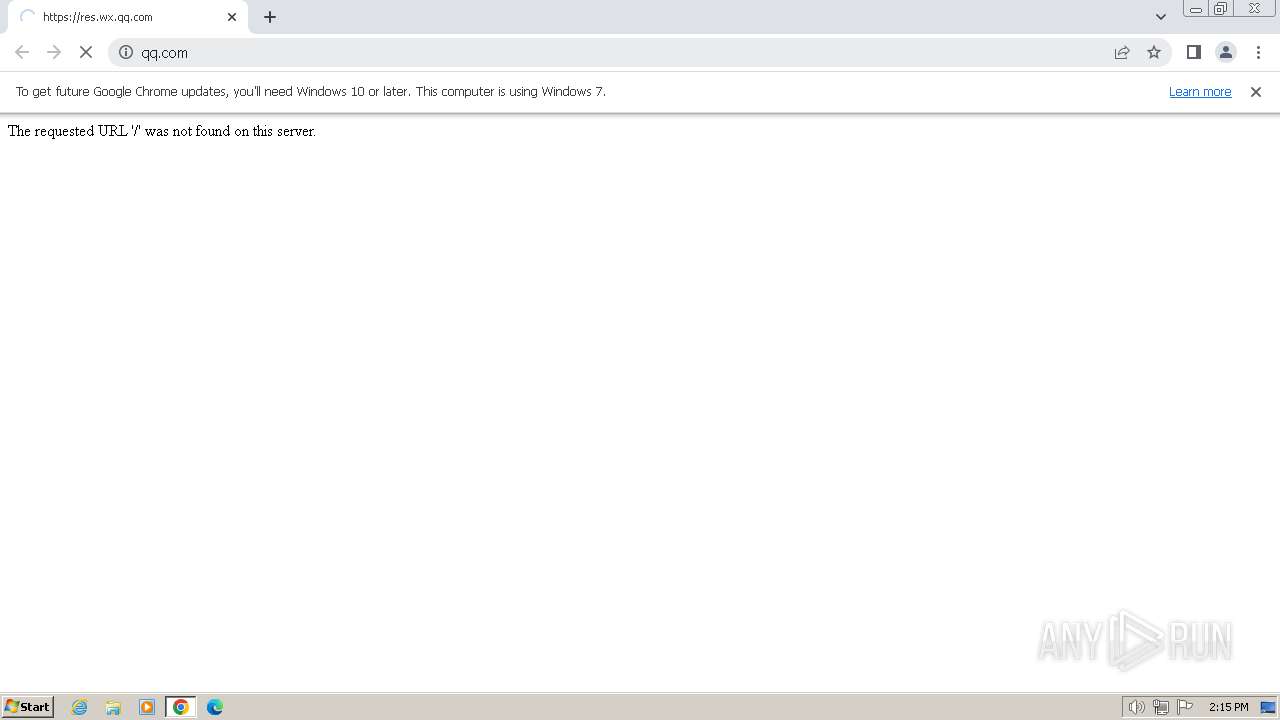The width and height of the screenshot is (1280, 720).
Task: Open Windows Explorer folder from taskbar
Action: (113, 707)
